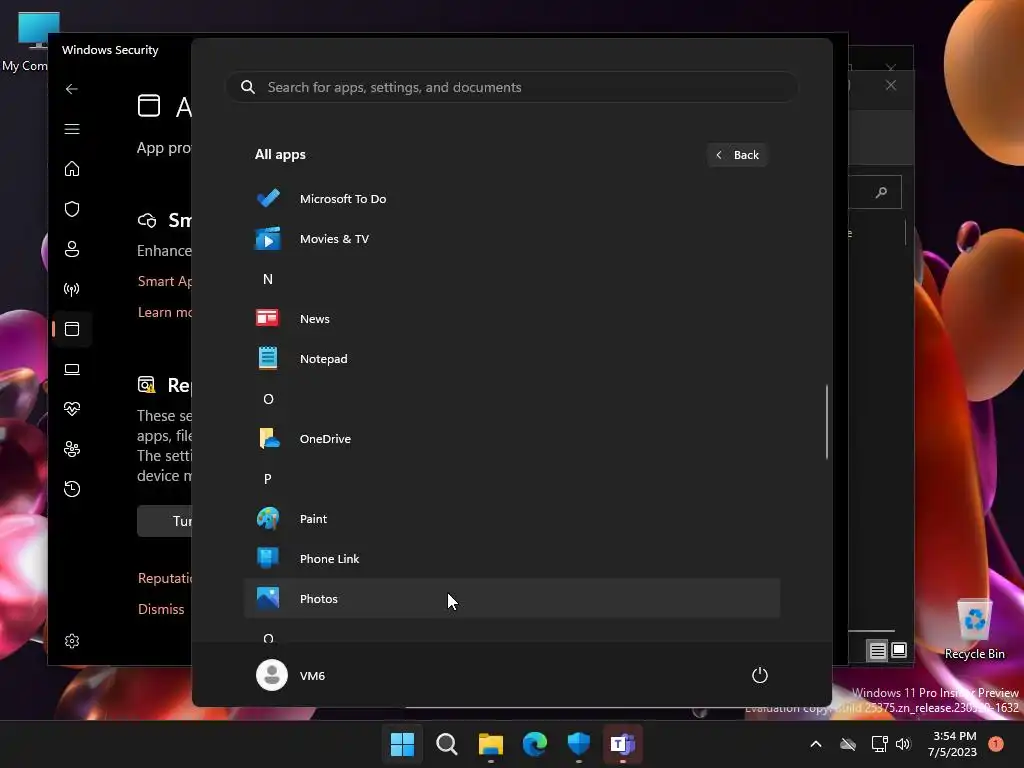
Task: Open the network tray icon
Action: click(879, 744)
